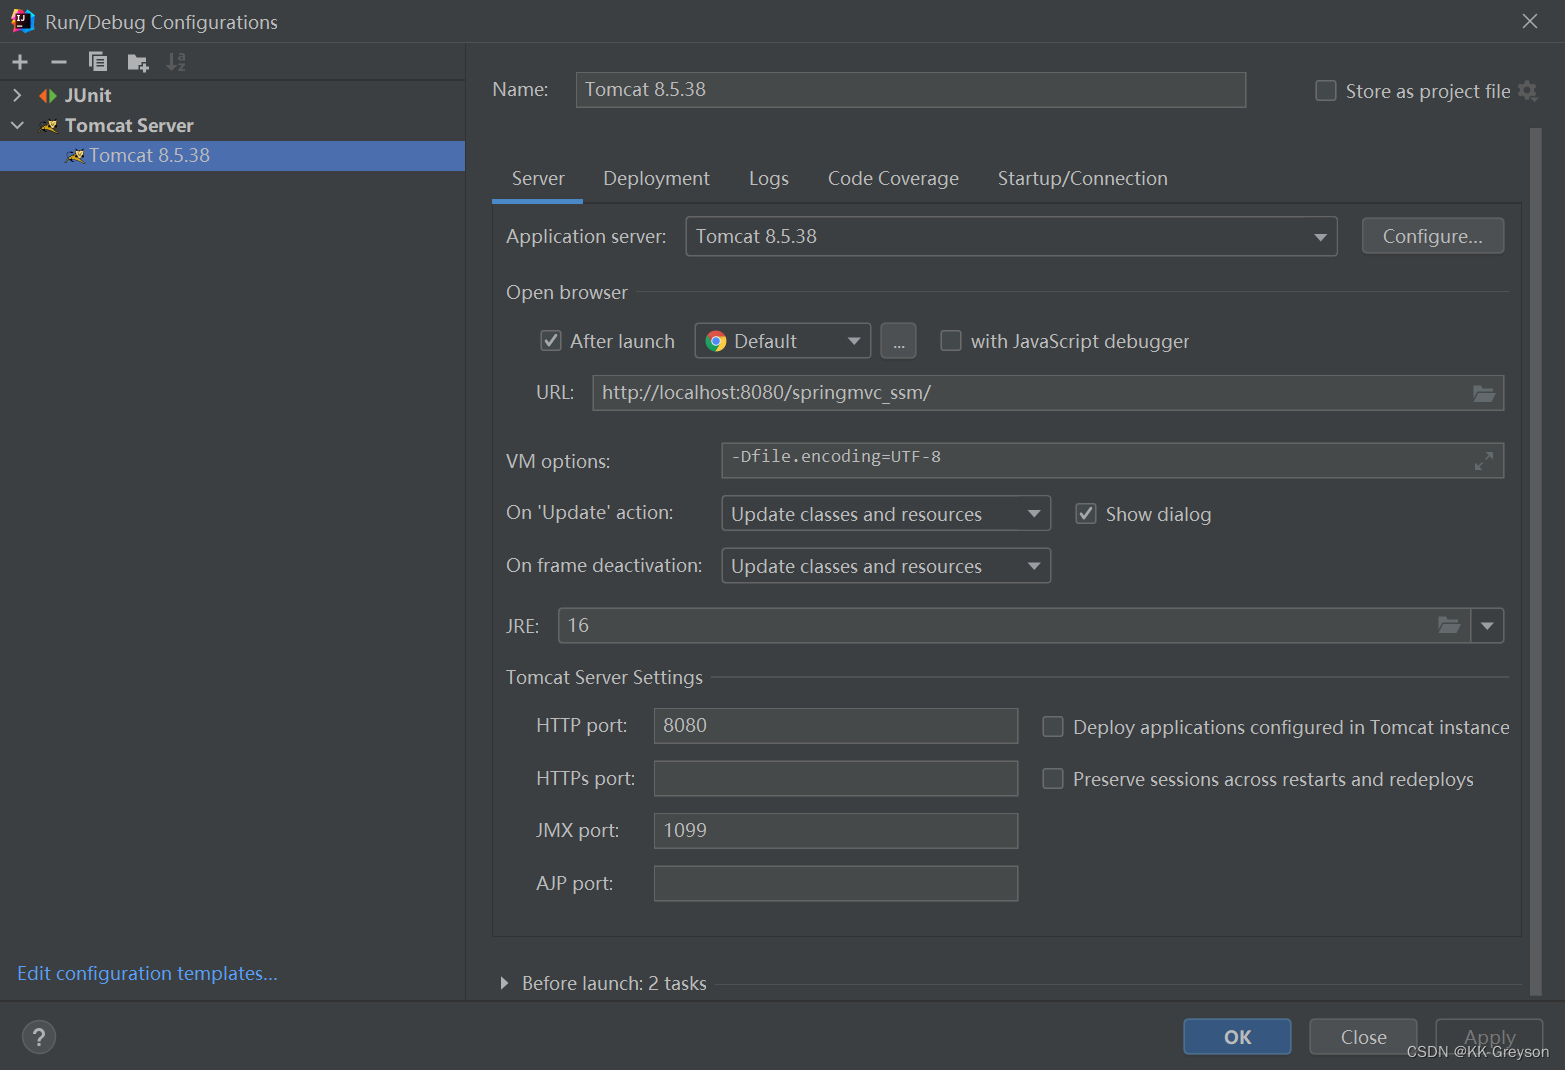Screen dimensions: 1565x1070
Task: Create a new configuration folder
Action: 138,63
